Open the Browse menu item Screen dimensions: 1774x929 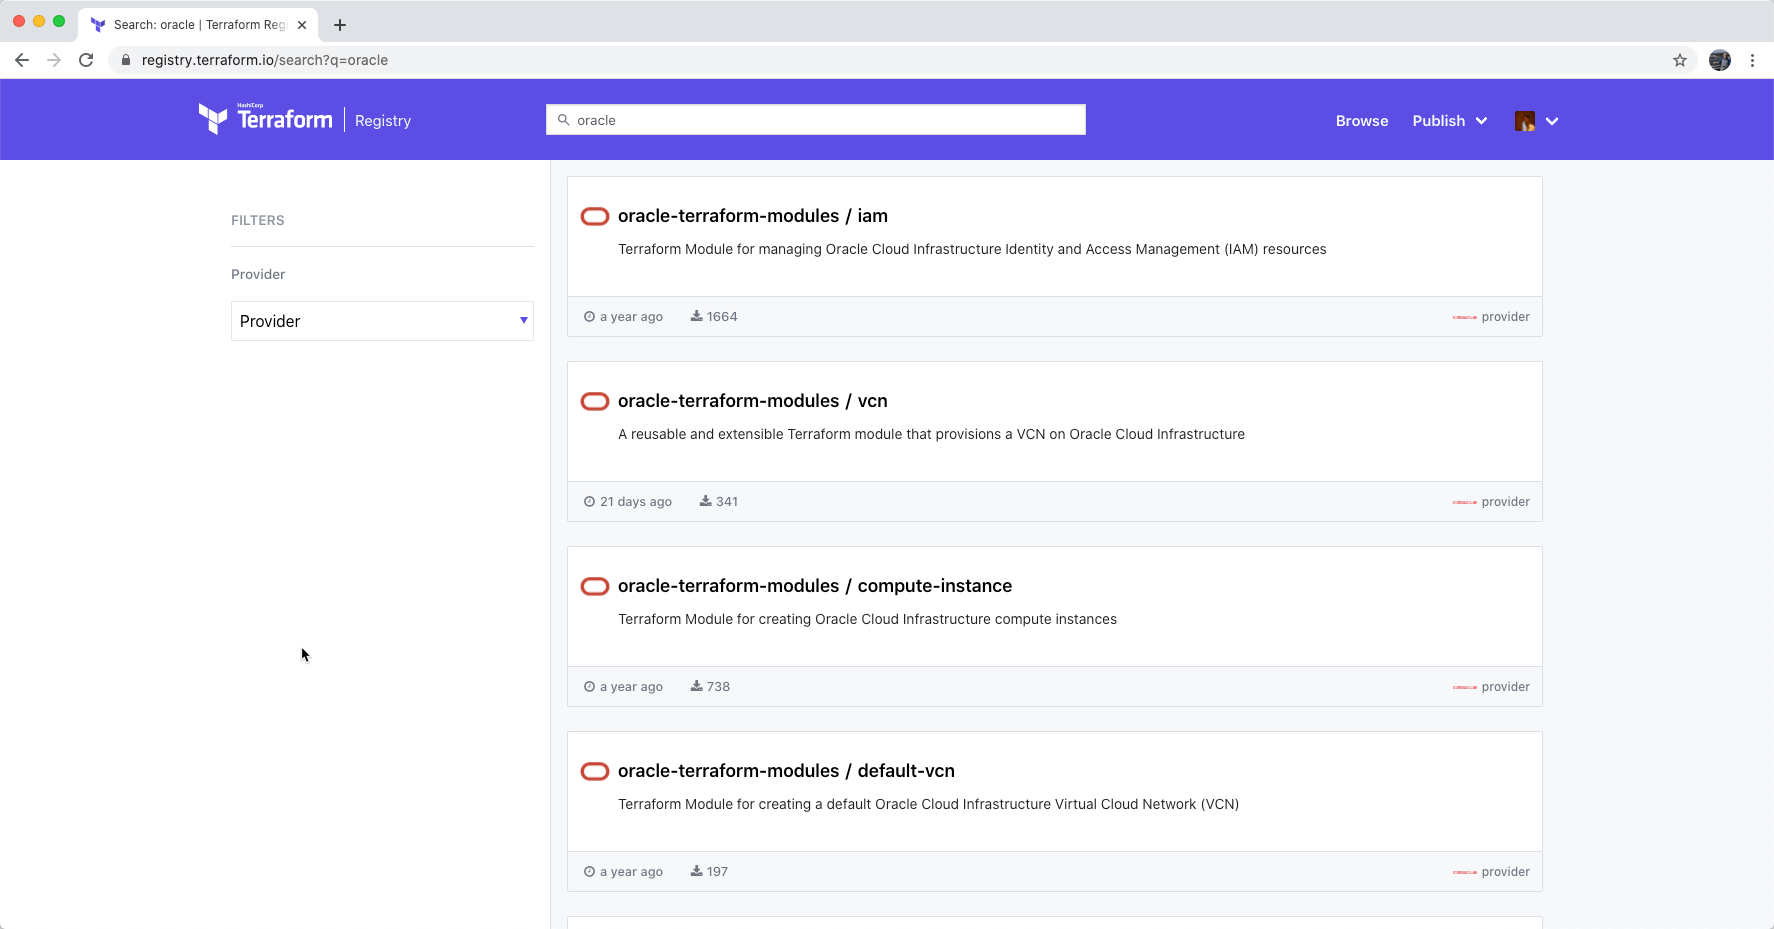[1361, 121]
